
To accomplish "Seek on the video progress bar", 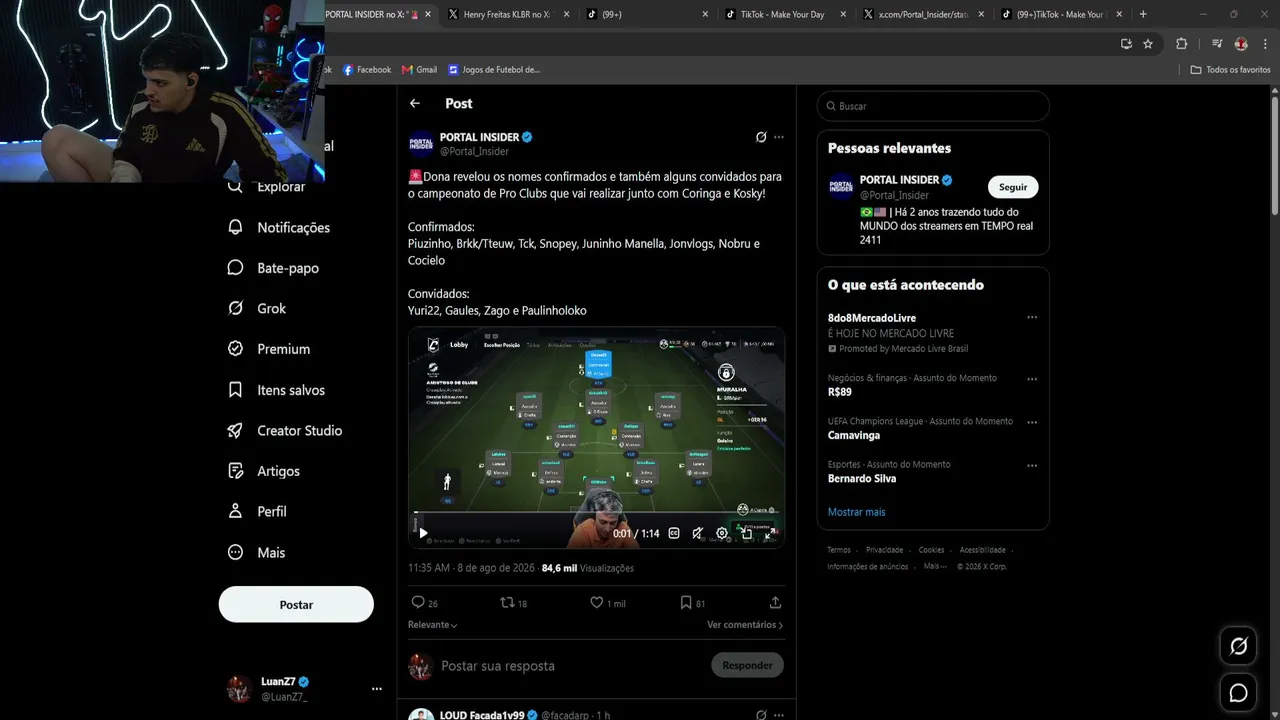I will coord(596,513).
